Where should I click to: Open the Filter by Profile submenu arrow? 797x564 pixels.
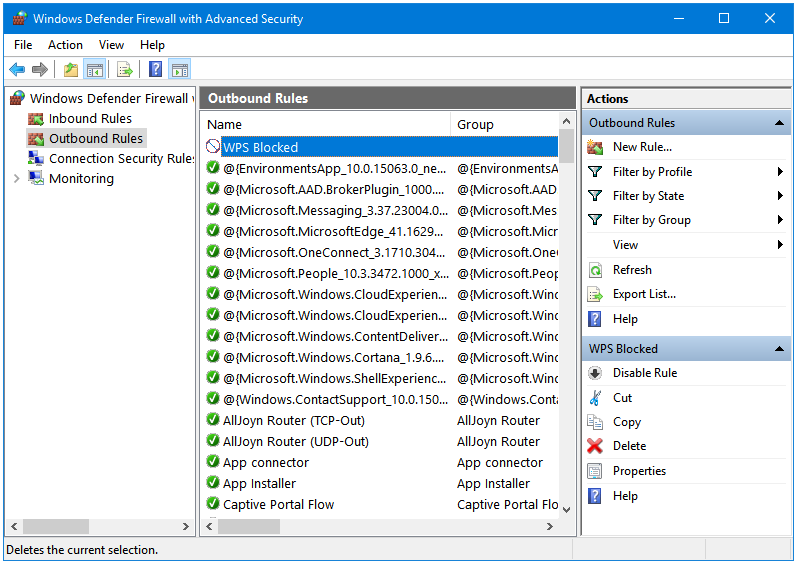[x=780, y=172]
